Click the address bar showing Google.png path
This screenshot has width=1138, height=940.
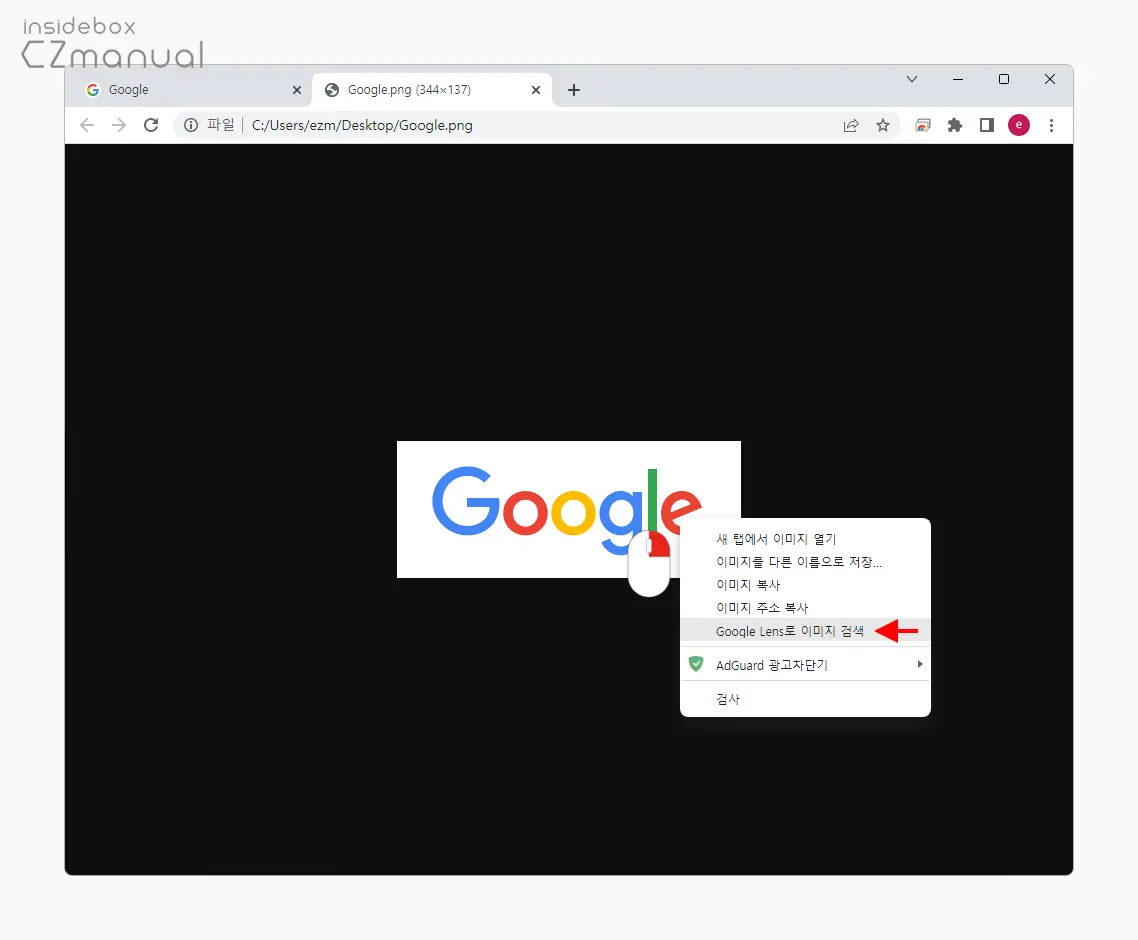(400, 125)
